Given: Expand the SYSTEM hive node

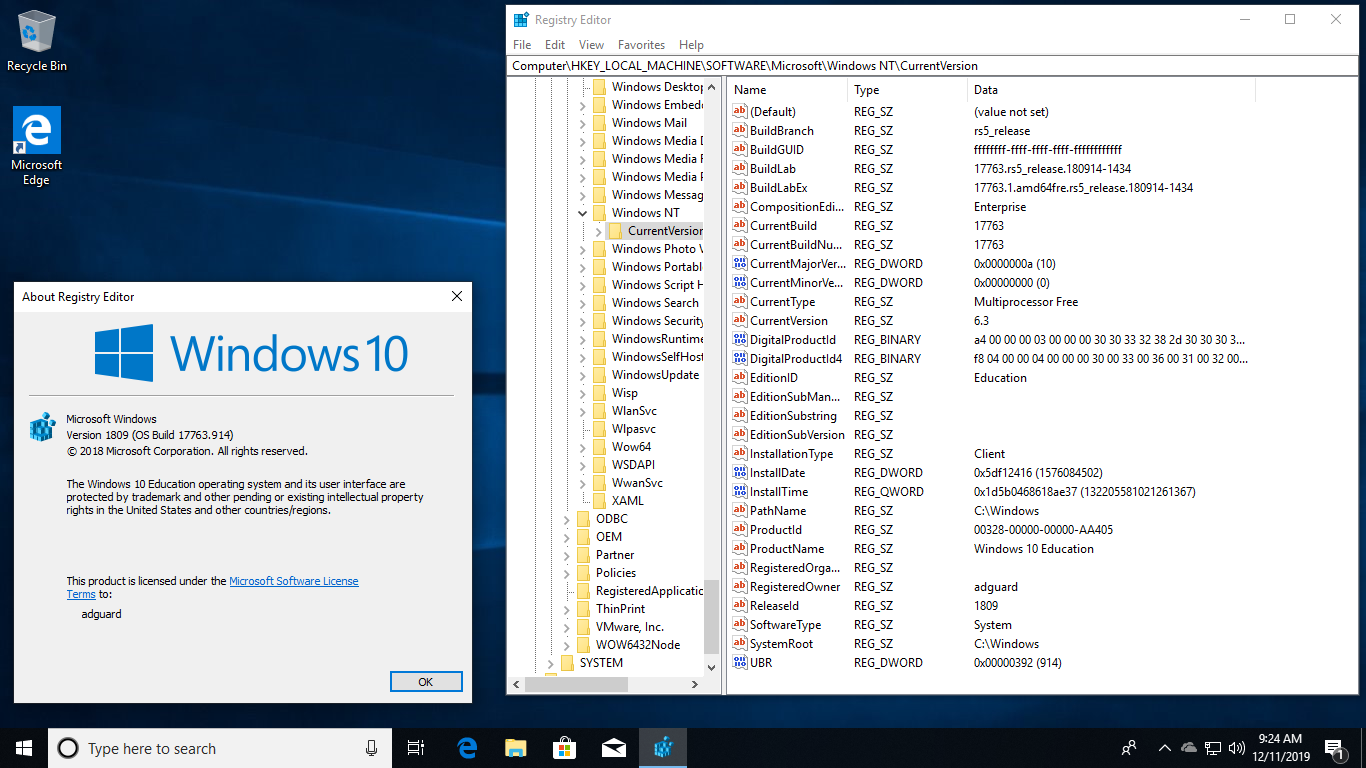Looking at the screenshot, I should [x=551, y=663].
